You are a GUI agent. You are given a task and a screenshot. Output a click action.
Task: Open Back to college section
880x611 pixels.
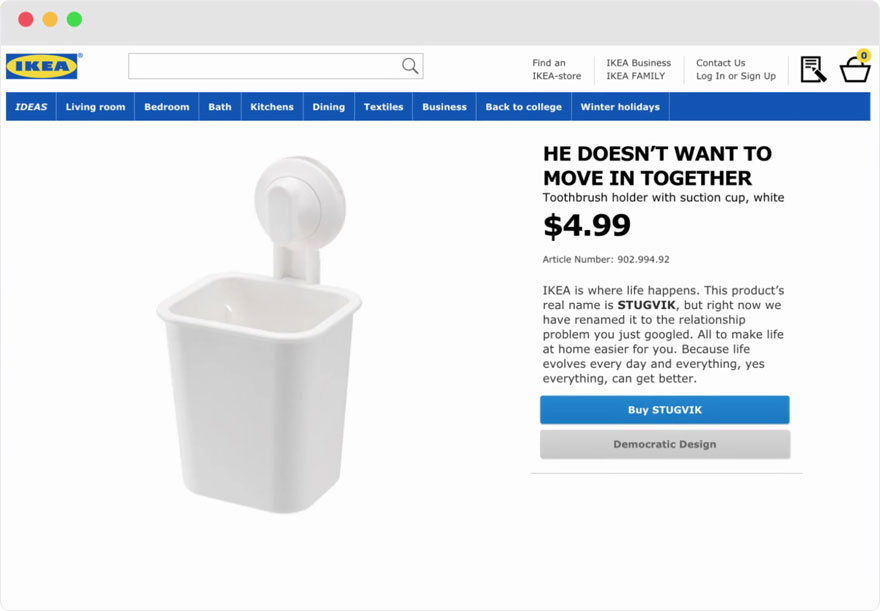[524, 107]
